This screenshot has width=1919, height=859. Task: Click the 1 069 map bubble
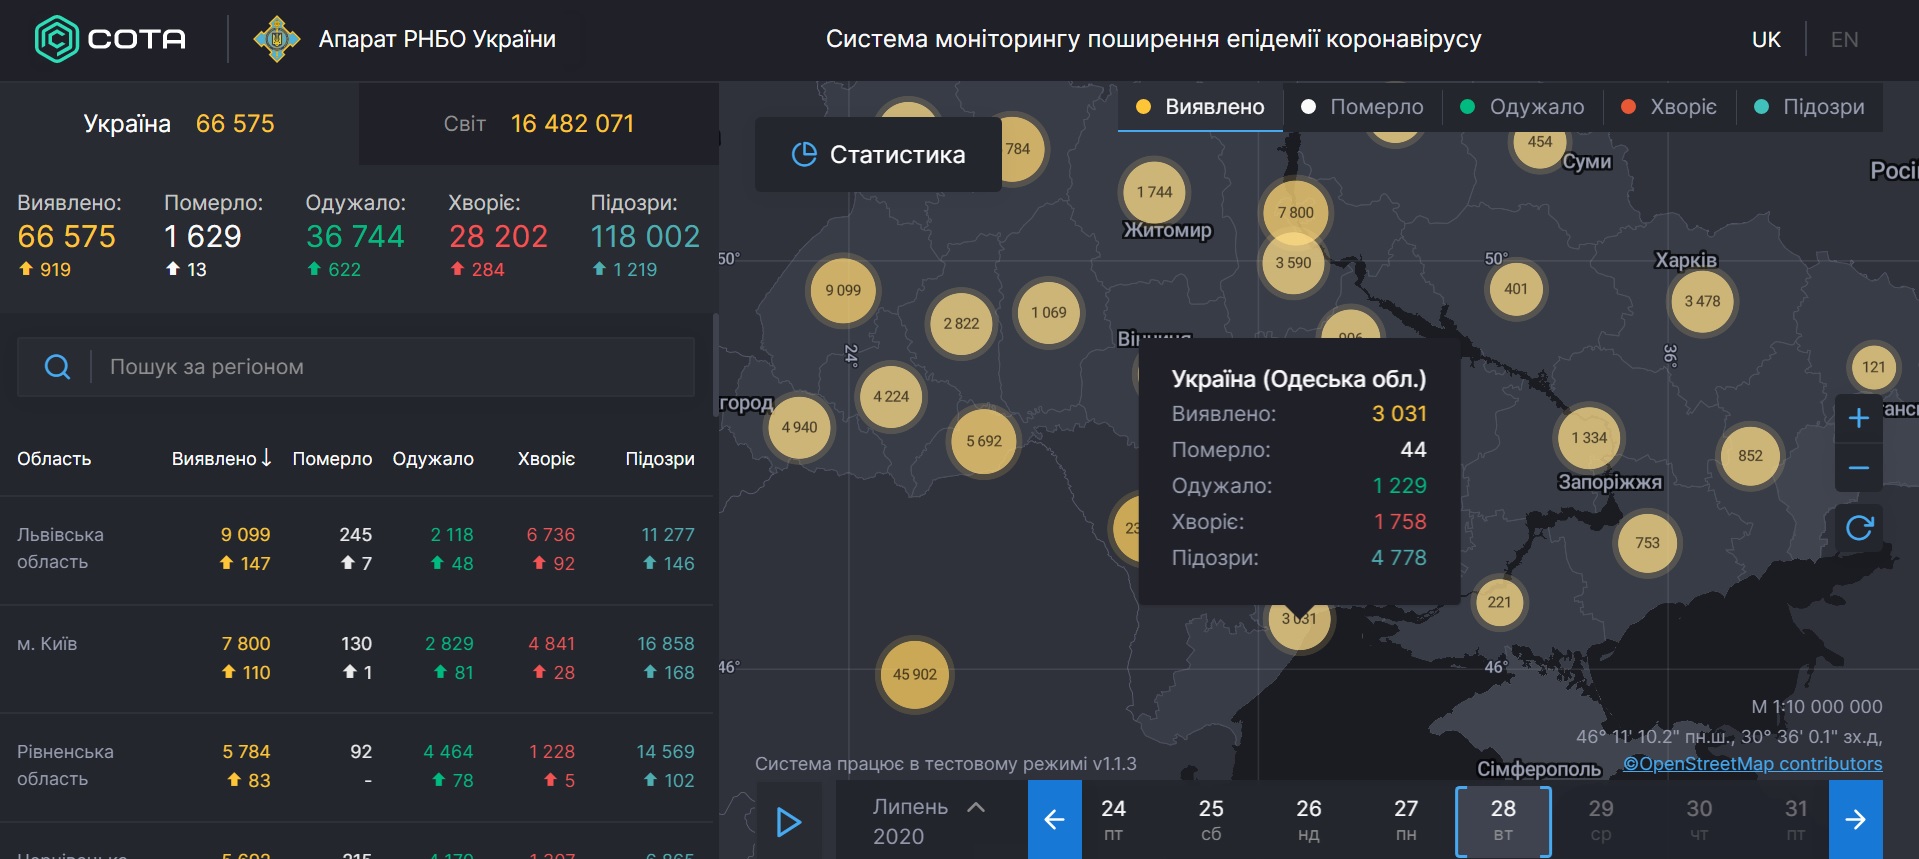[1048, 313]
